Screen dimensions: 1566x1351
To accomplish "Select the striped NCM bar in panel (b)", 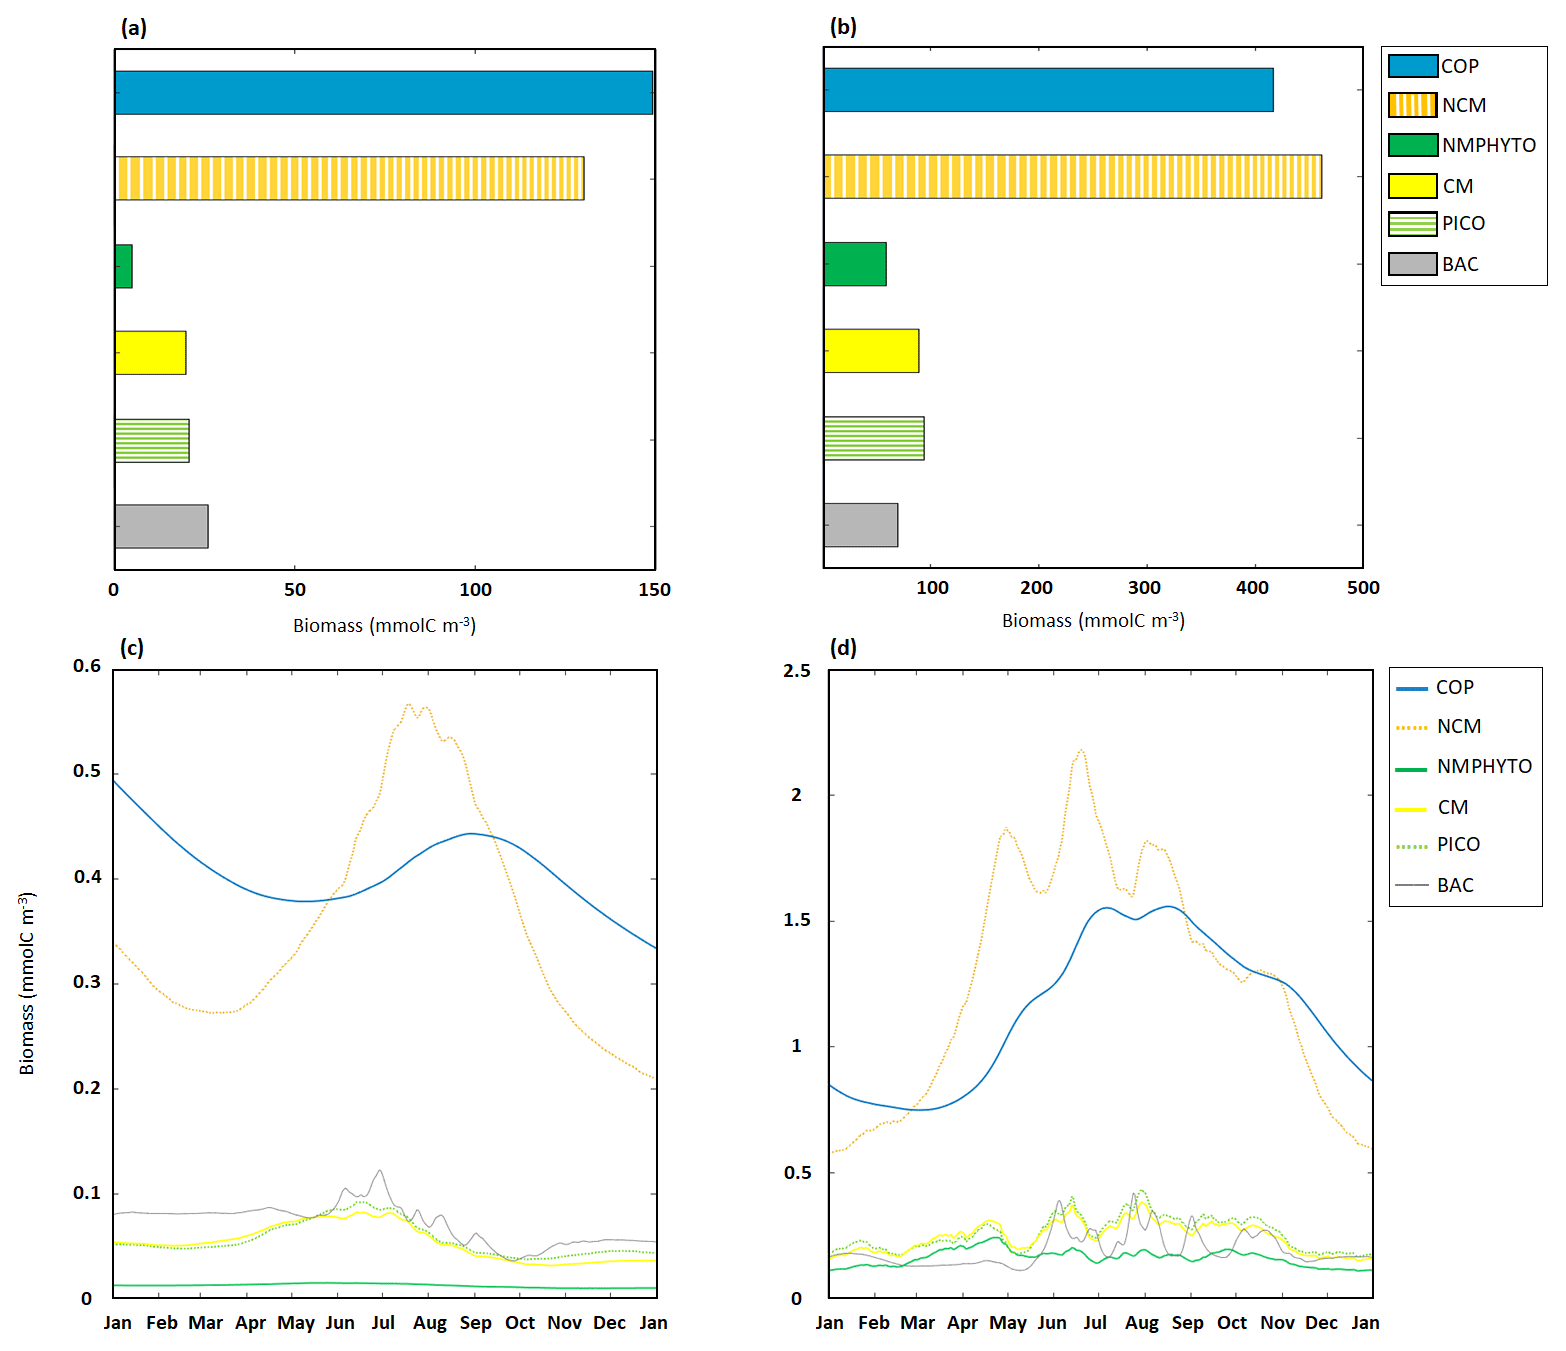I will tap(1072, 177).
